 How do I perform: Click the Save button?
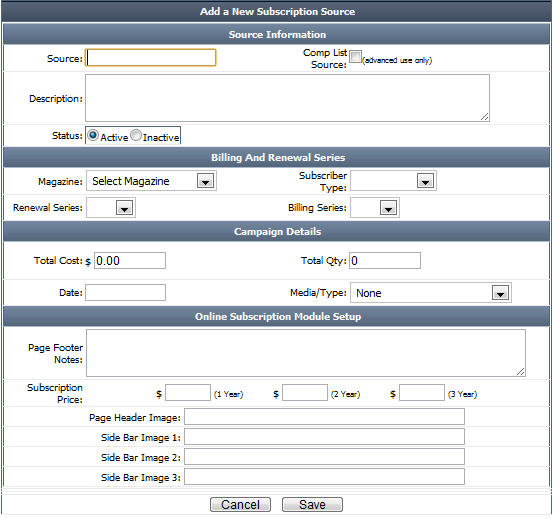pos(312,504)
